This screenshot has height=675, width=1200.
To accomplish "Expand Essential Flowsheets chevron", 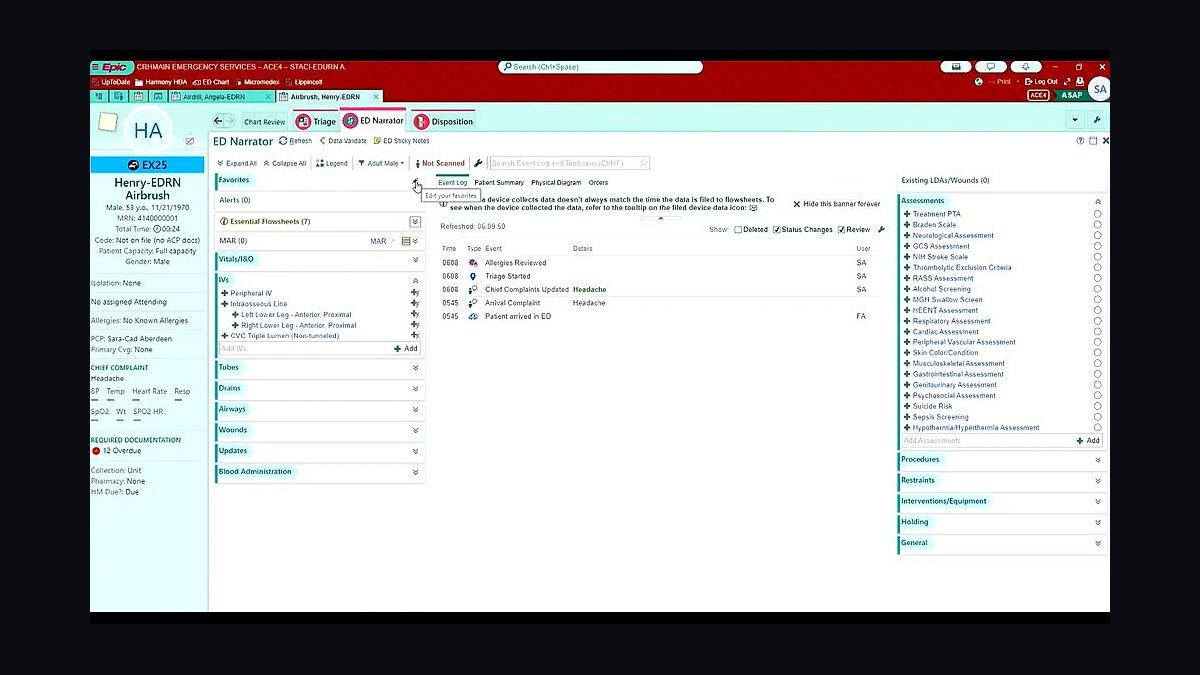I will 415,221.
